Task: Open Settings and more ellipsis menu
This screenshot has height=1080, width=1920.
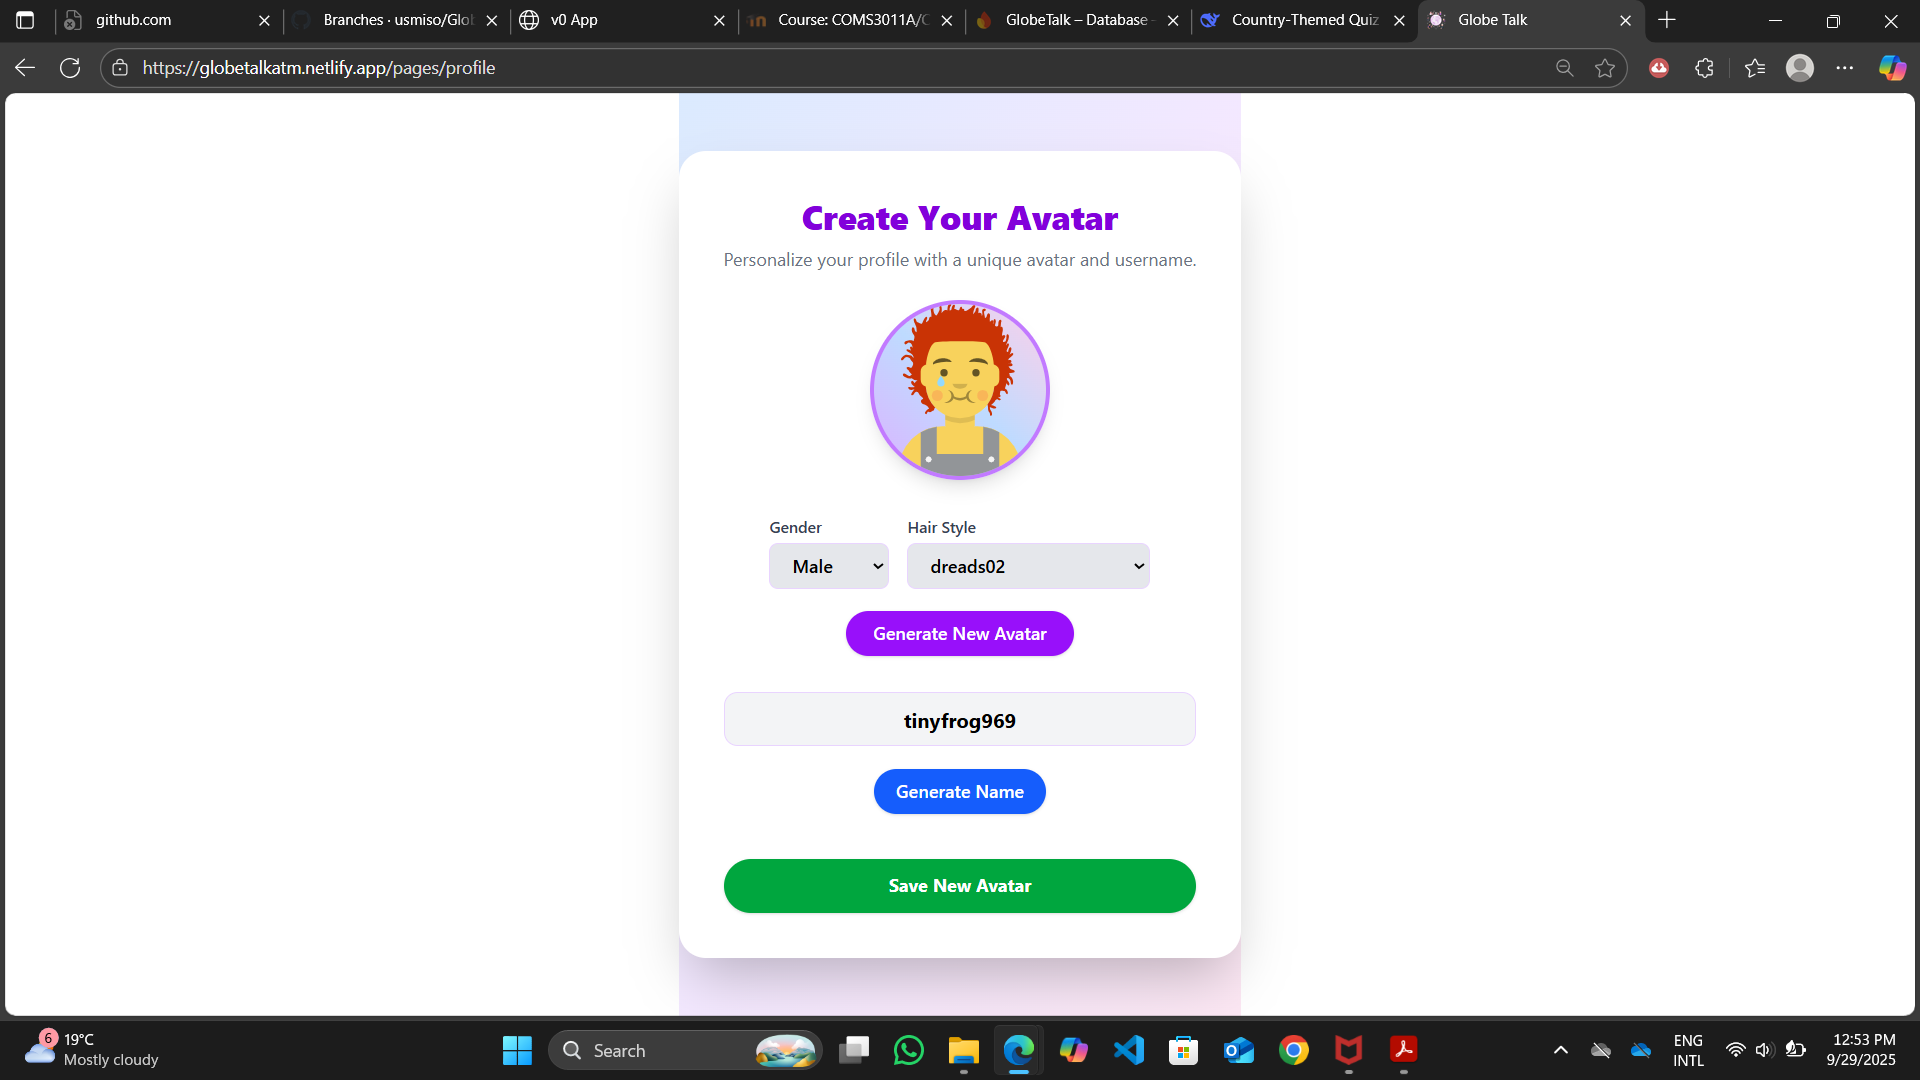Action: click(1845, 68)
